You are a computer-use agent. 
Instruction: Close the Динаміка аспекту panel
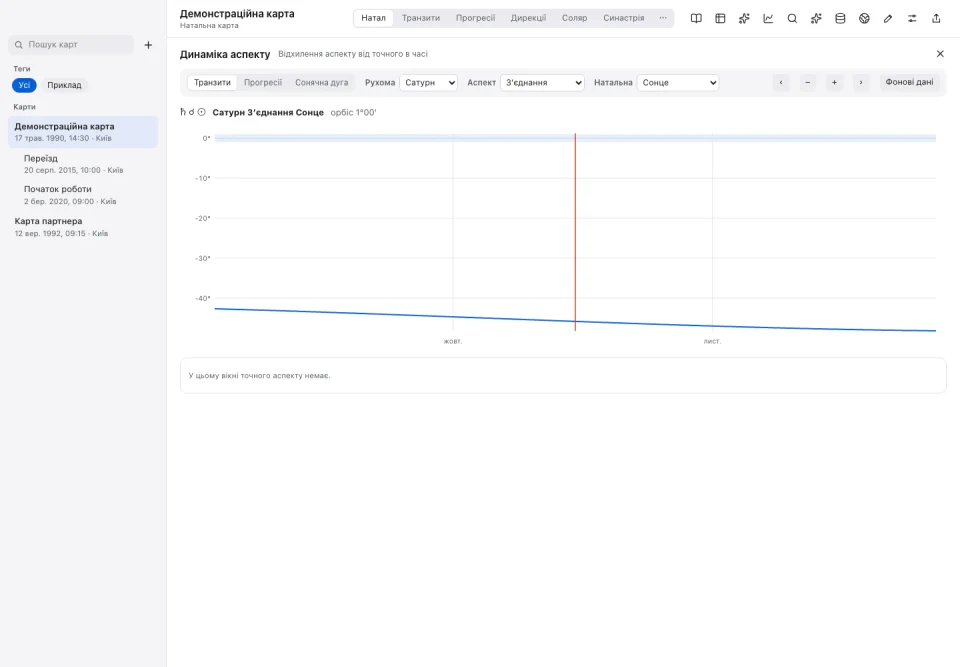click(940, 54)
